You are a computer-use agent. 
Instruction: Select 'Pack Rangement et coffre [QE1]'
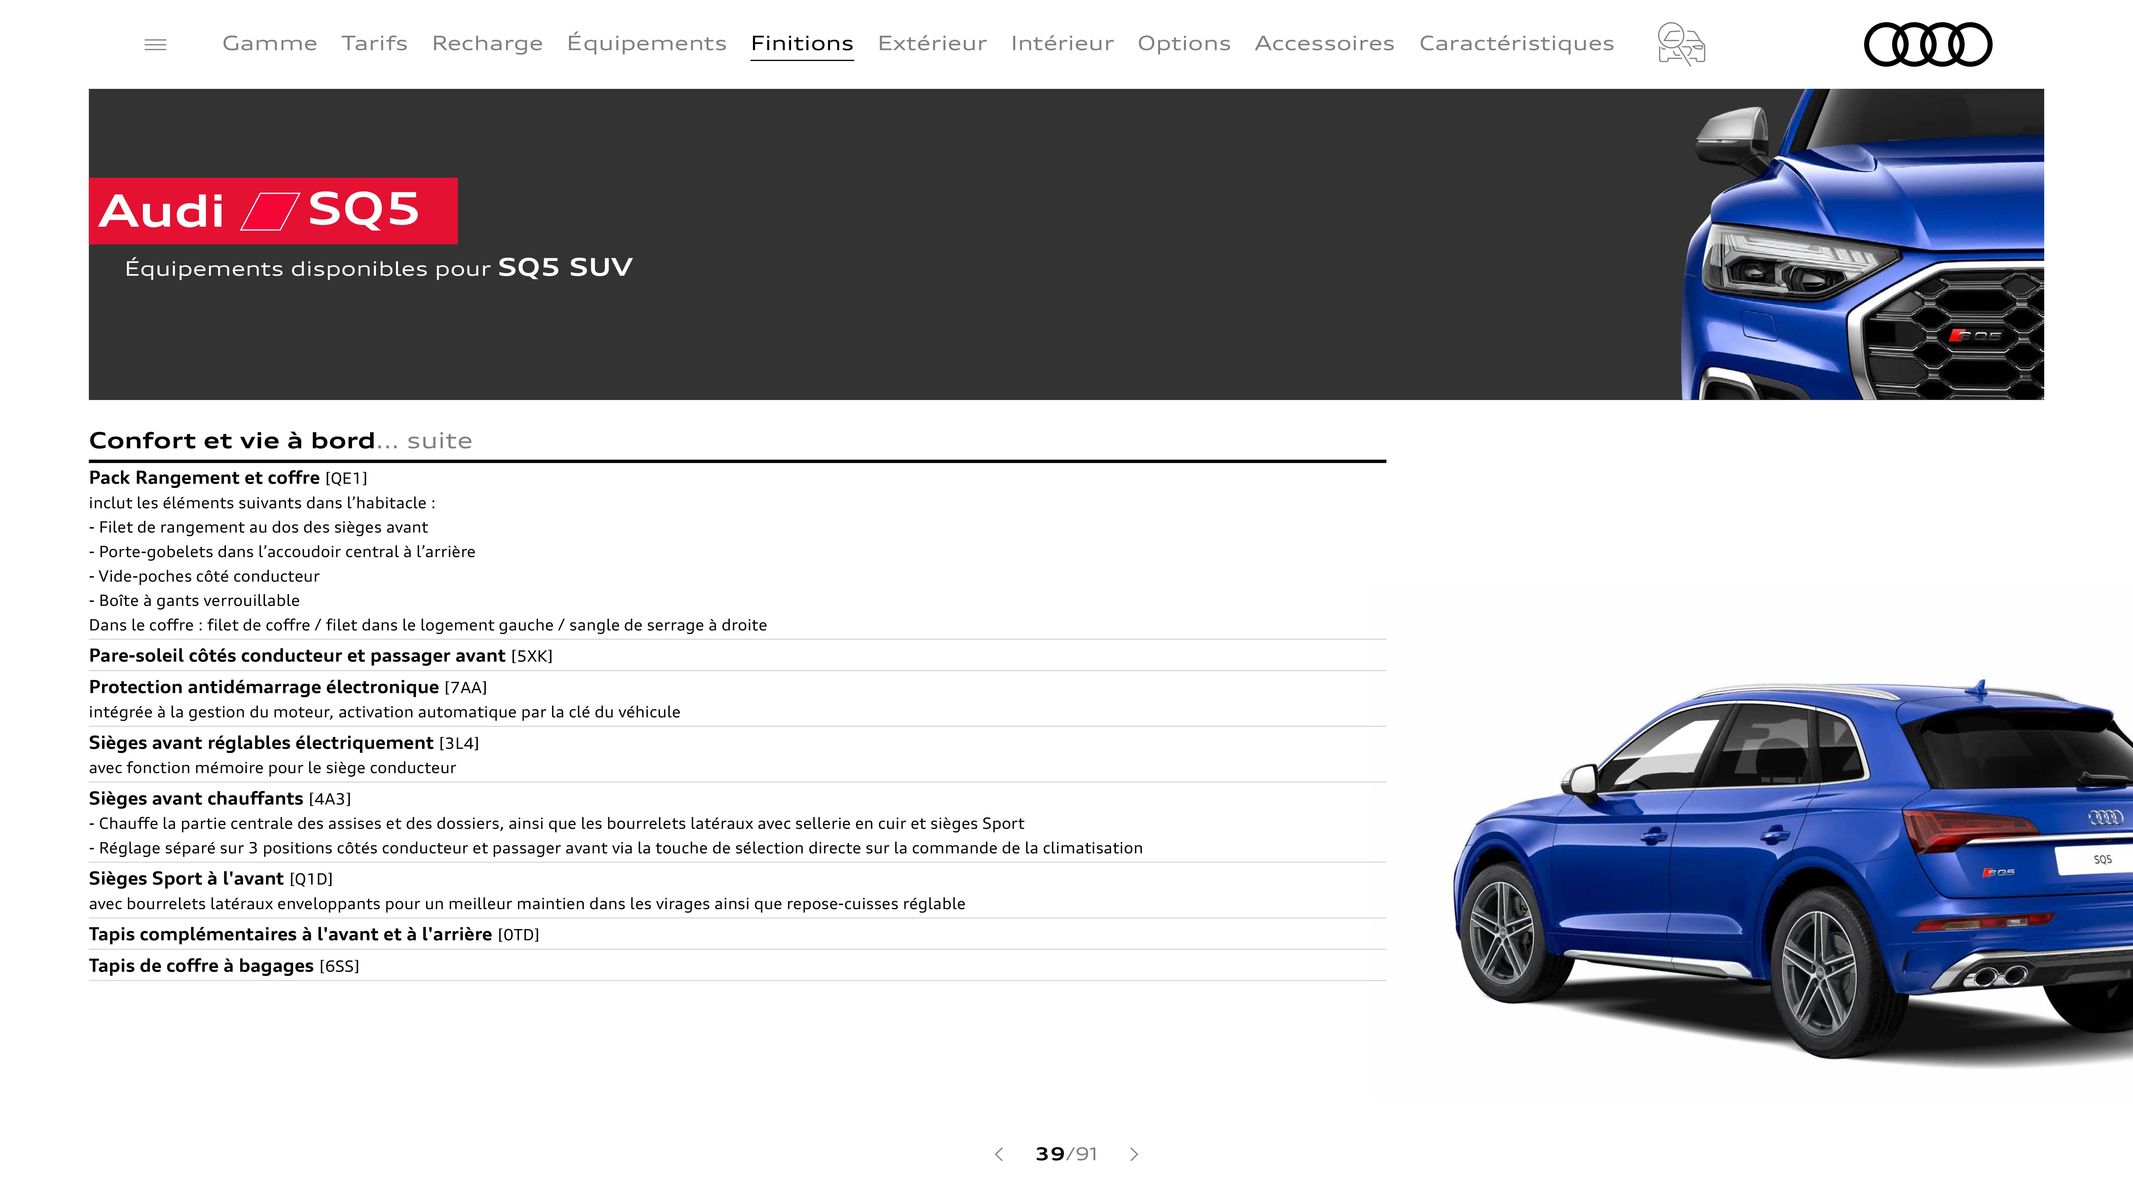click(x=228, y=478)
